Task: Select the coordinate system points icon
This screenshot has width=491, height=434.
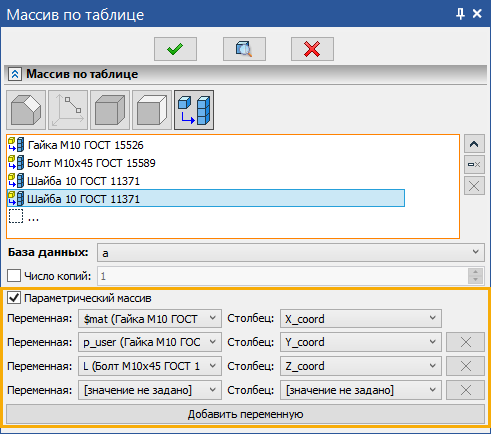Action: (68, 110)
